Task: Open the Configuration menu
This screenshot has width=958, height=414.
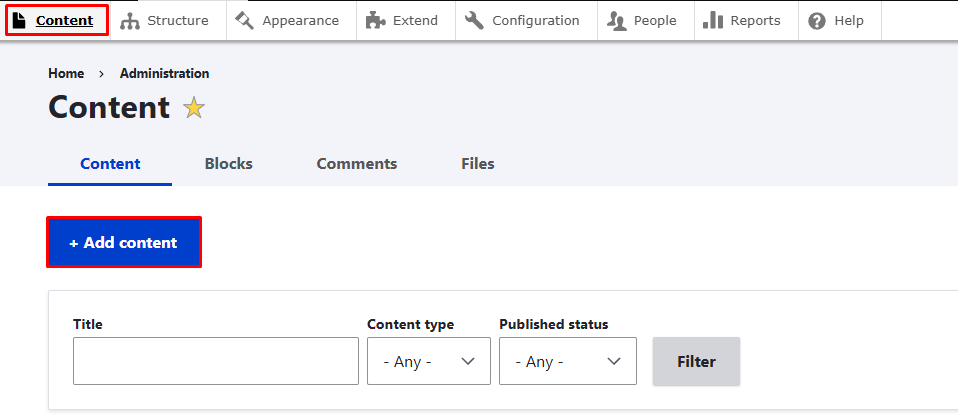Action: (526, 21)
